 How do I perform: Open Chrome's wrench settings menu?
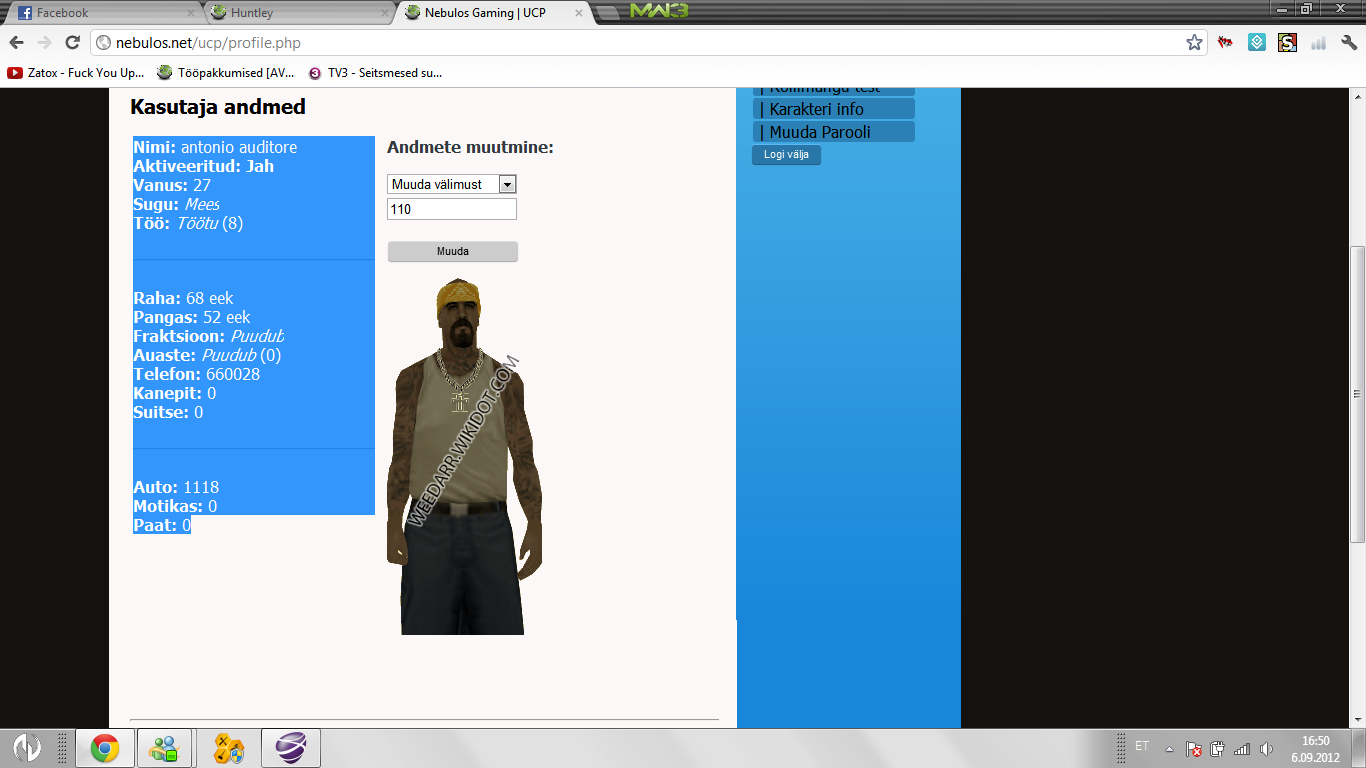1348,43
